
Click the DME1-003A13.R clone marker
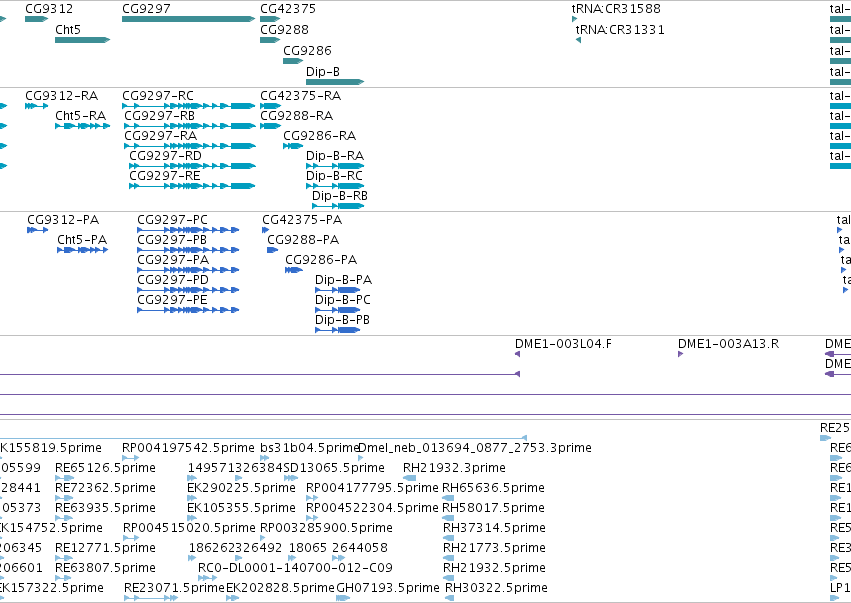(x=681, y=354)
